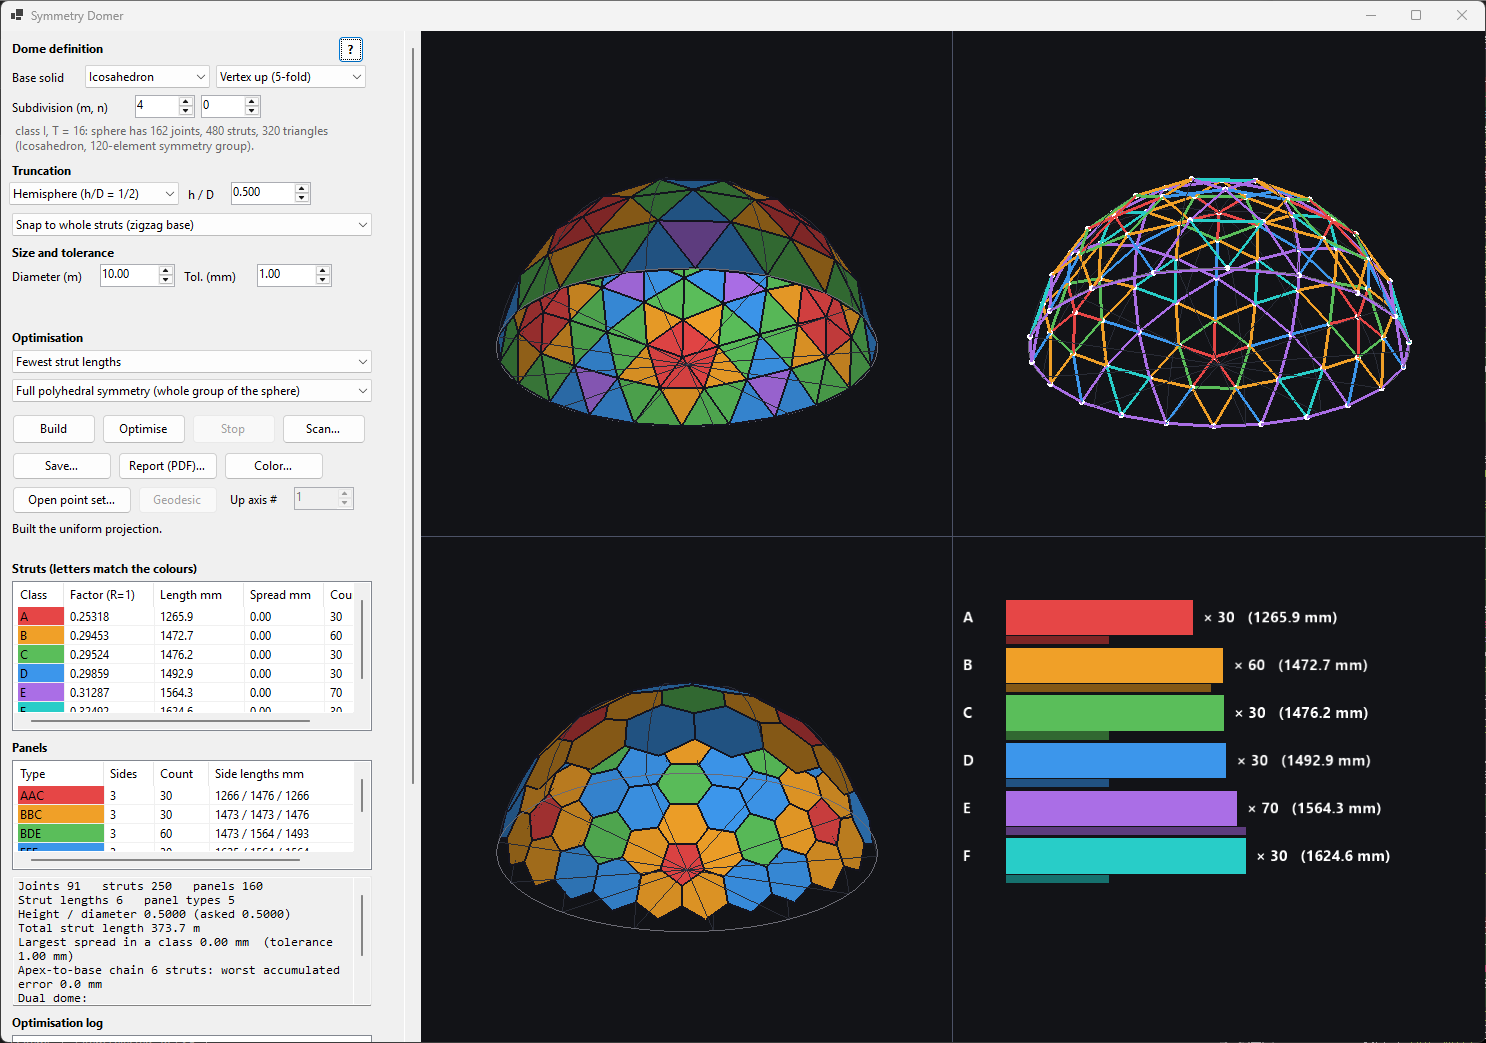Select the AAC panel type row
This screenshot has width=1486, height=1043.
(x=186, y=796)
